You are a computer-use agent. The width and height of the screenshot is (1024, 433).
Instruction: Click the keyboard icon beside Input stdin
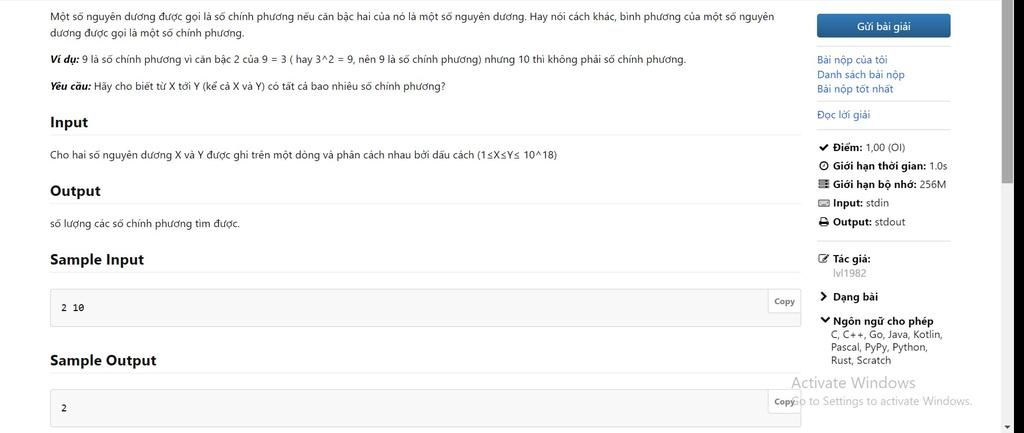click(x=824, y=203)
